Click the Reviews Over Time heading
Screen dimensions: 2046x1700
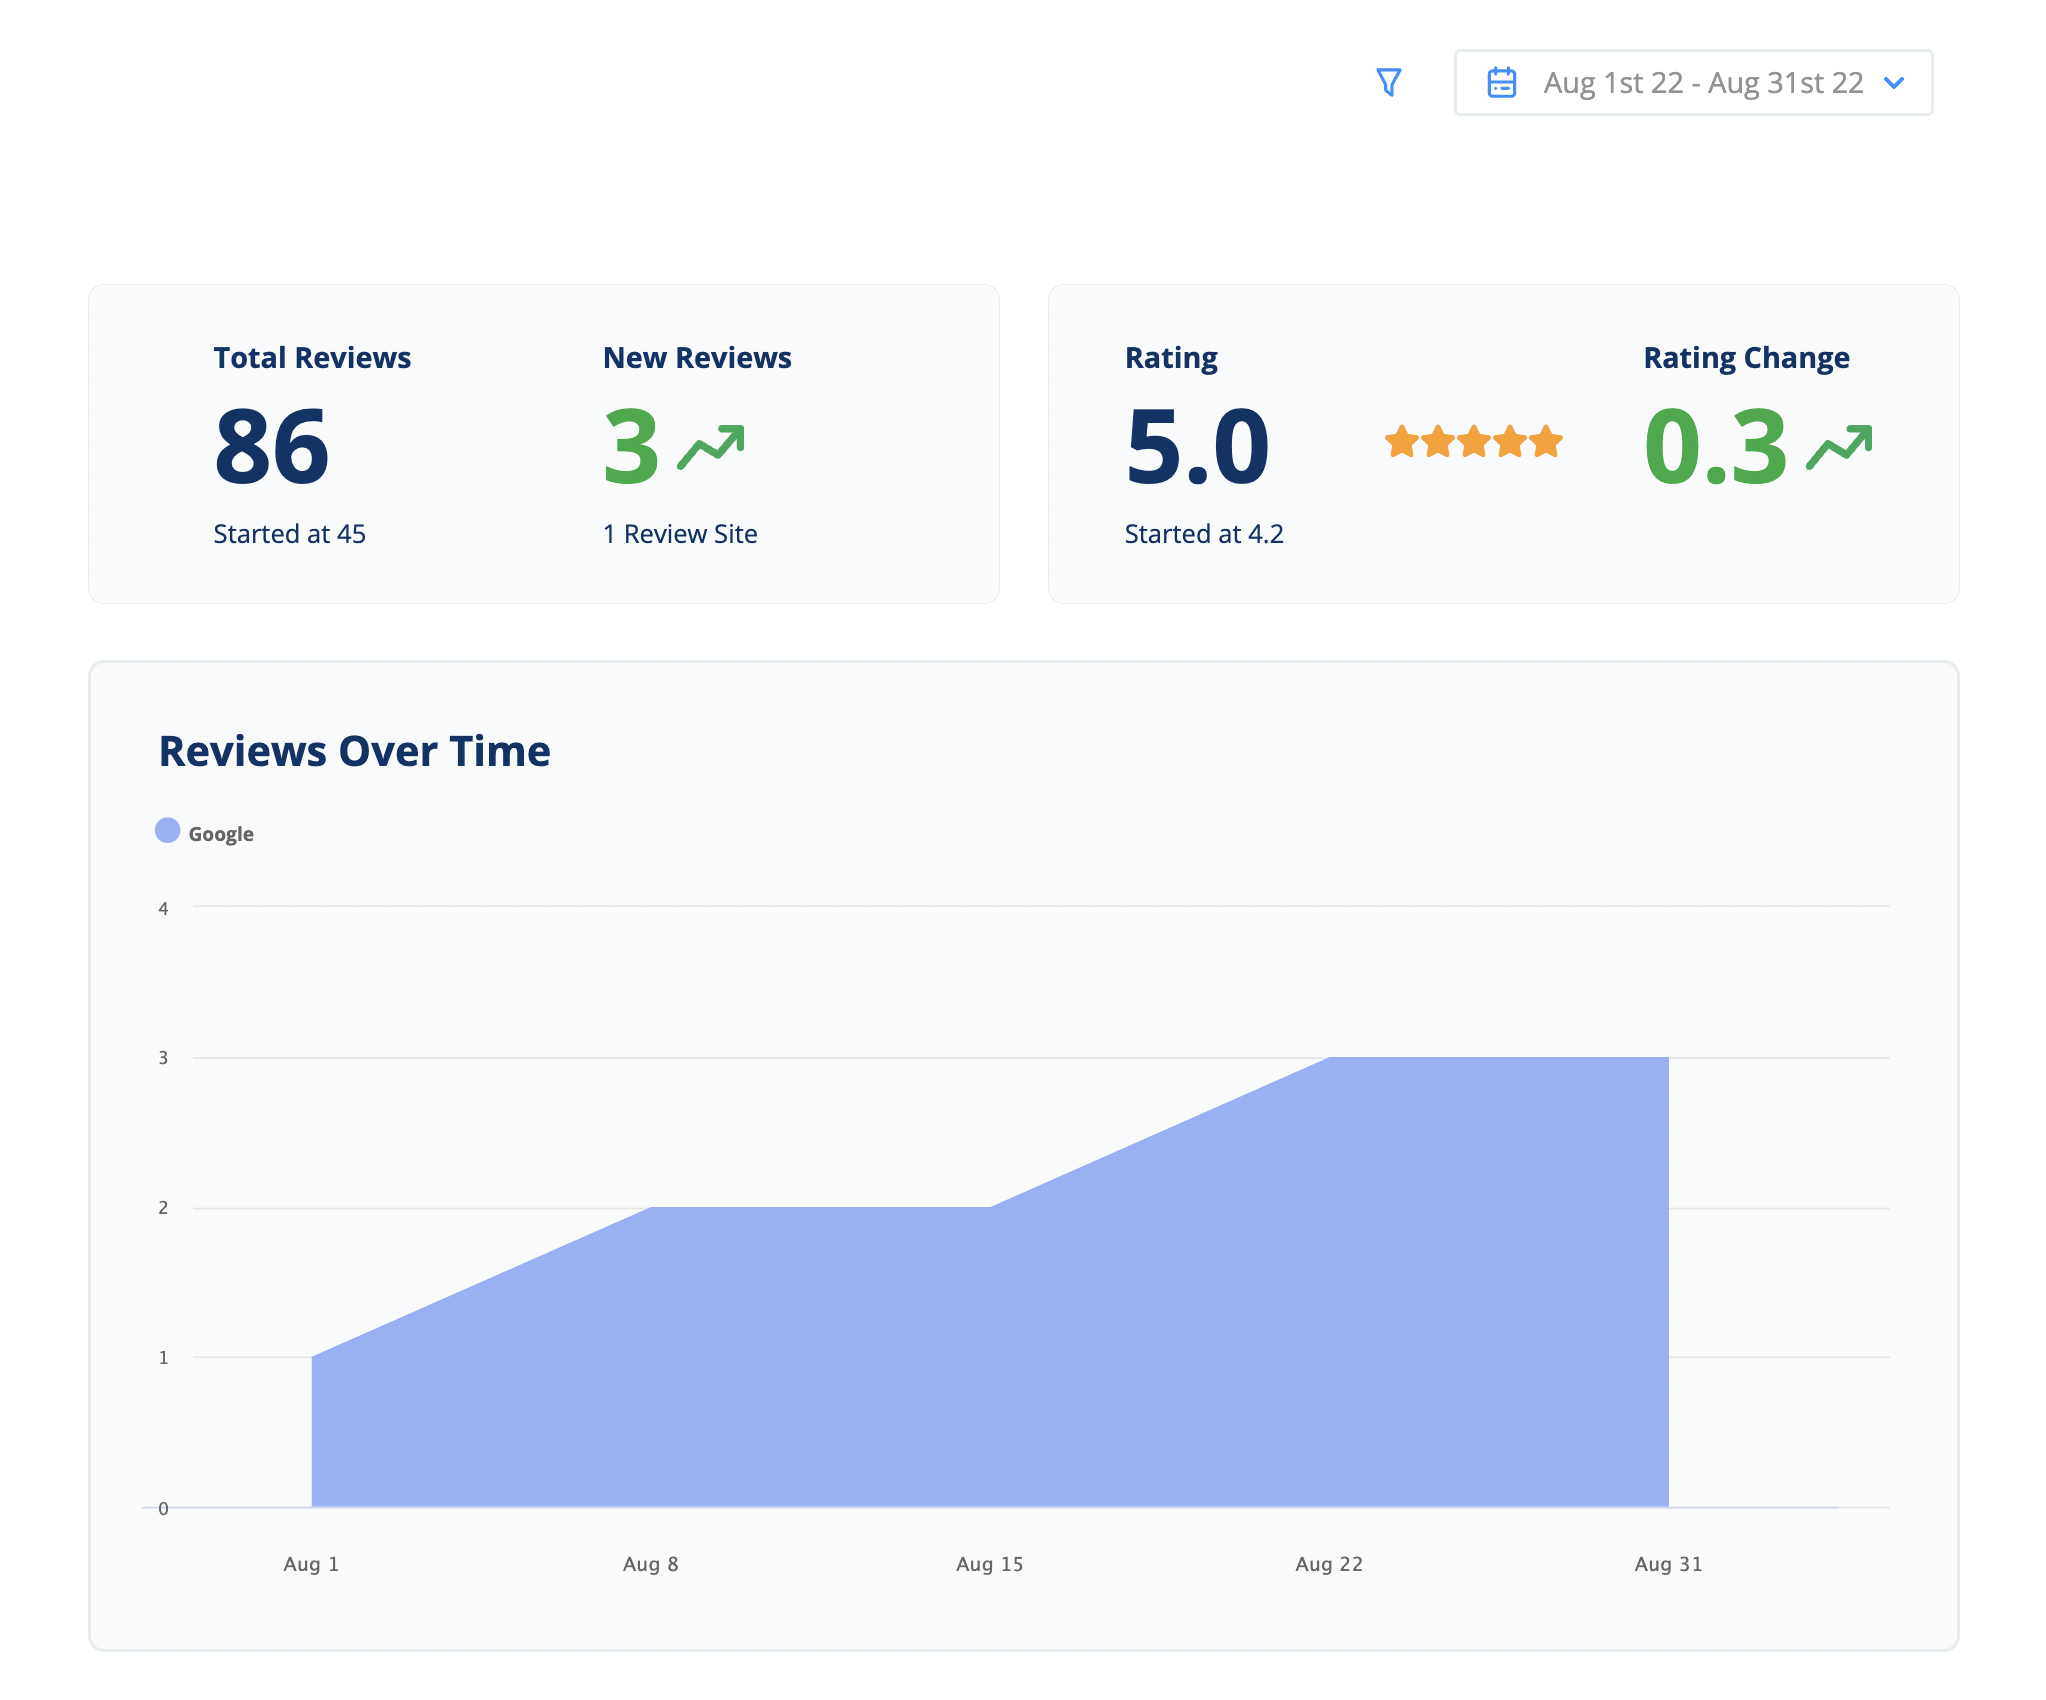354,751
